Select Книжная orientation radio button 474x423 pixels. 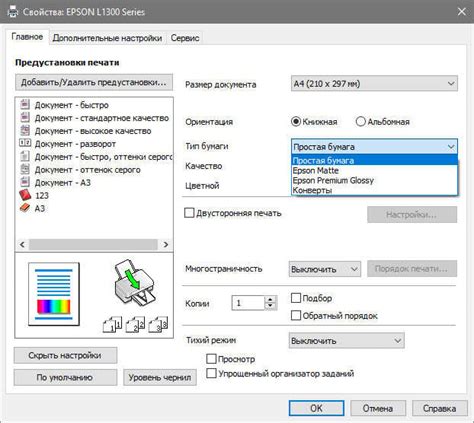296,121
